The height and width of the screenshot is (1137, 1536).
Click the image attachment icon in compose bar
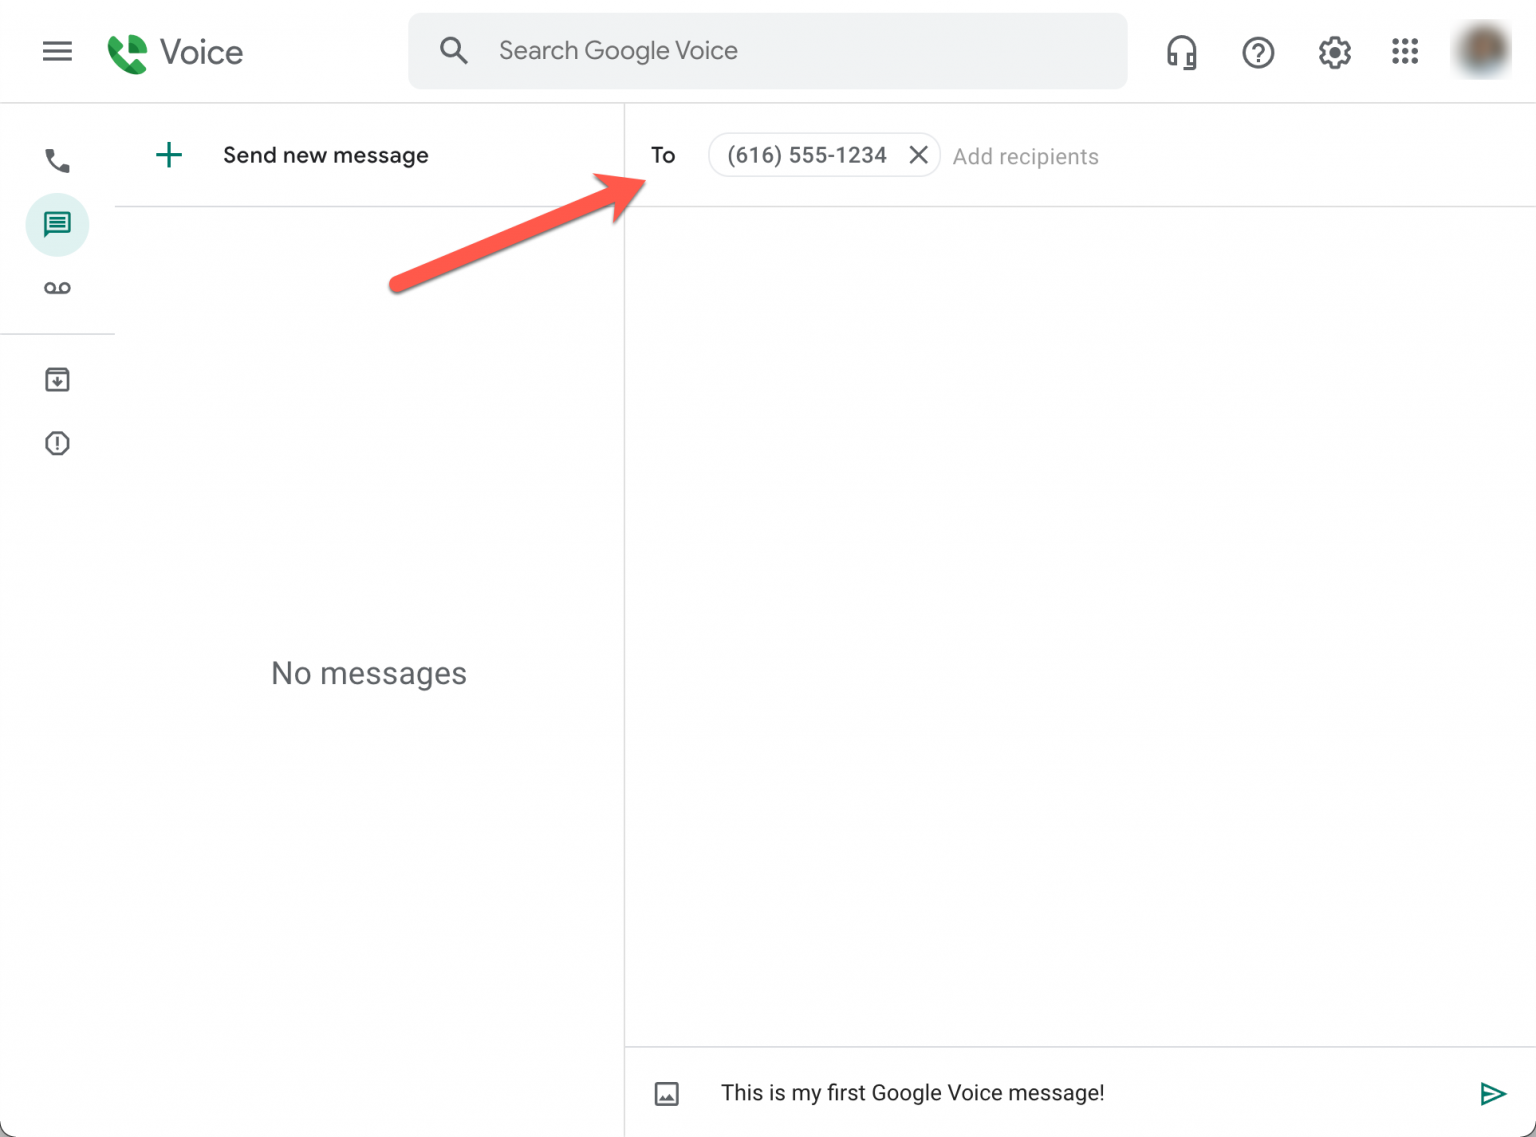pyautogui.click(x=667, y=1093)
